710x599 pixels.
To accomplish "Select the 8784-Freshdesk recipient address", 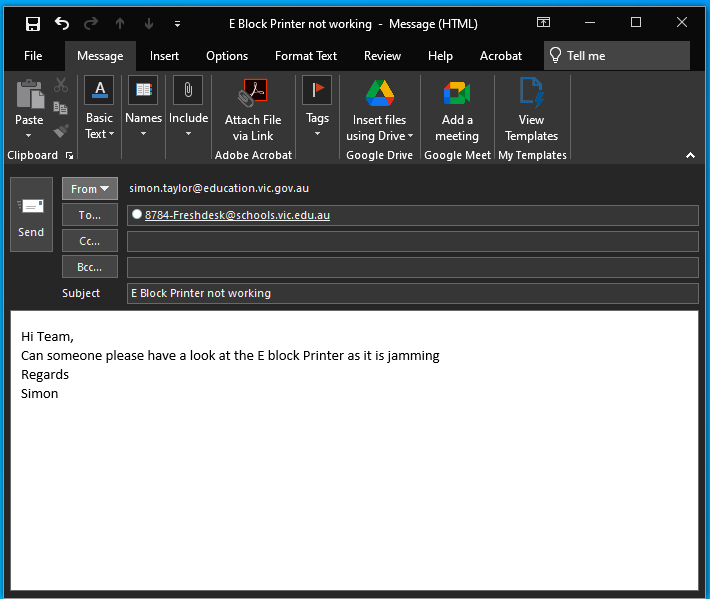I will click(237, 215).
